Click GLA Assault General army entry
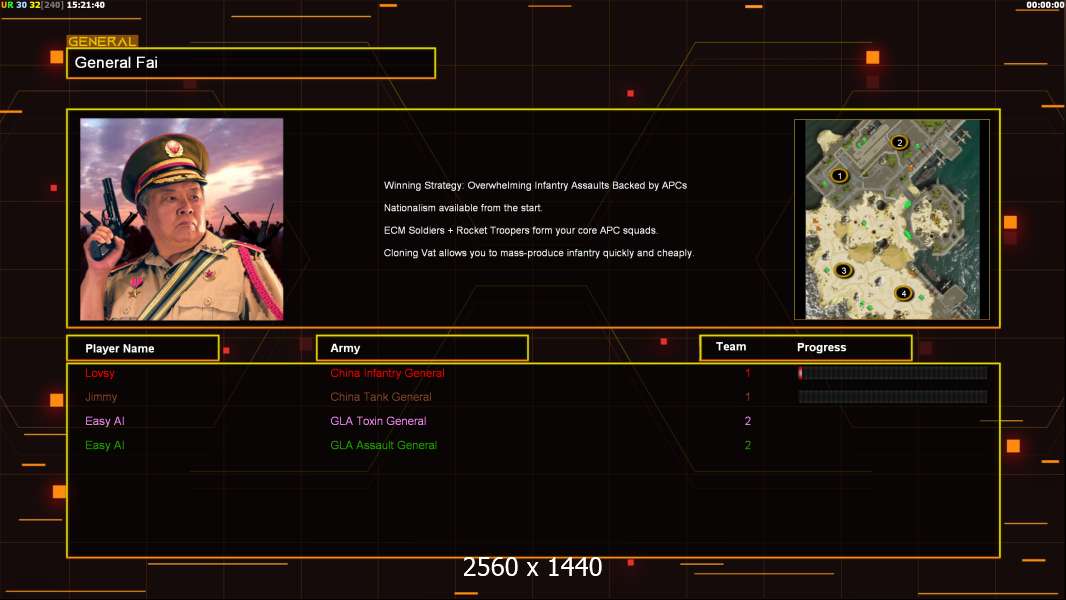The width and height of the screenshot is (1066, 600). pyautogui.click(x=383, y=445)
